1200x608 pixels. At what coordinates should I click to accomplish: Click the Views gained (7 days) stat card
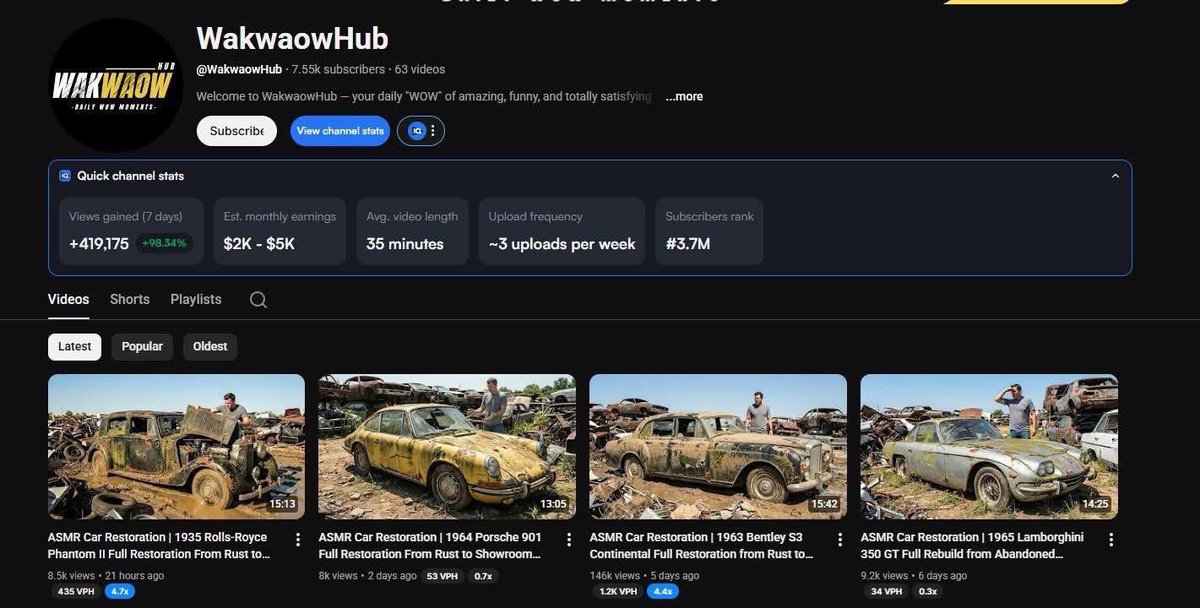pyautogui.click(x=131, y=231)
